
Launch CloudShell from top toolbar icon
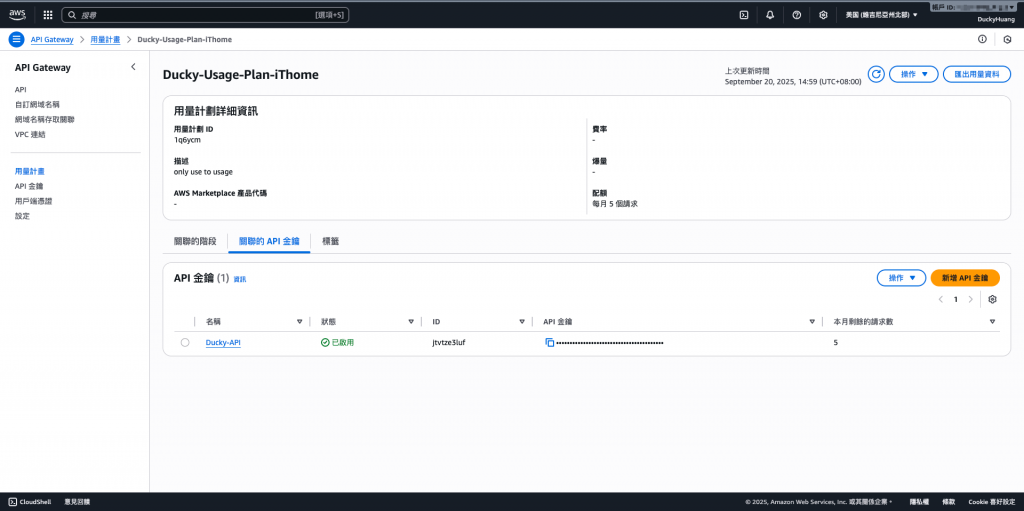pos(743,15)
